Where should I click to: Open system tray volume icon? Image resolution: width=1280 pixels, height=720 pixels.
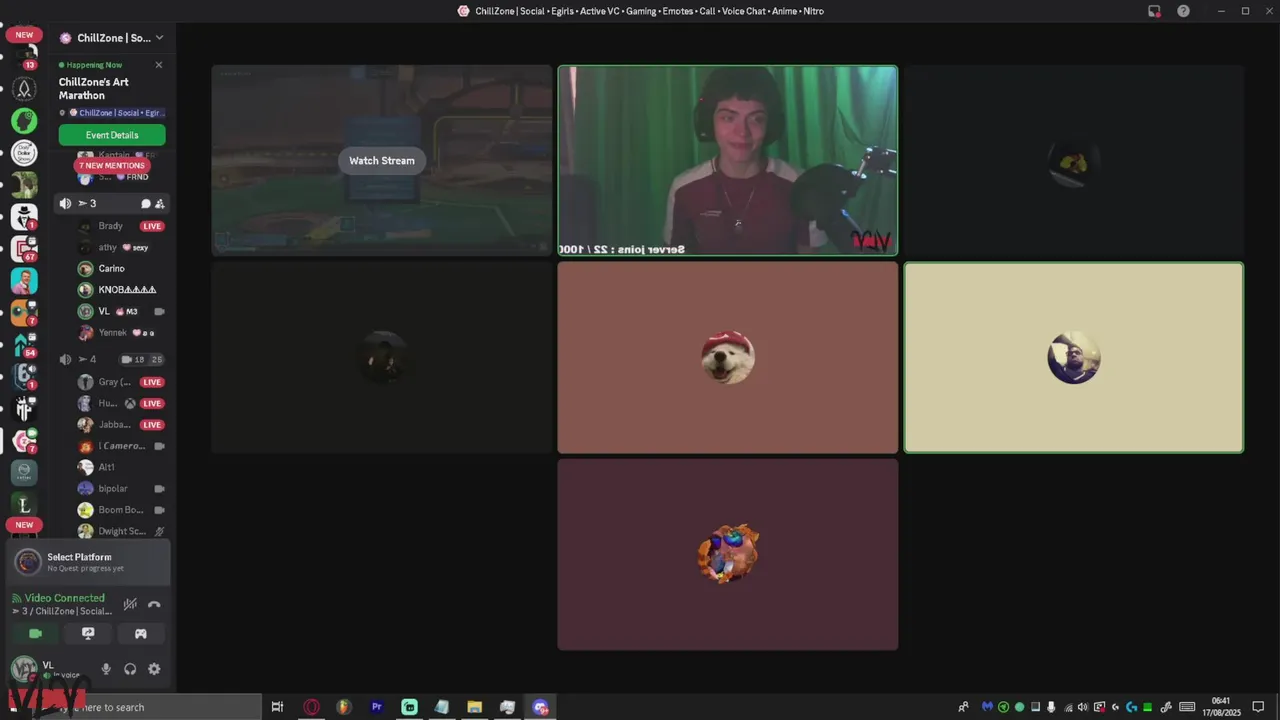pos(1082,707)
